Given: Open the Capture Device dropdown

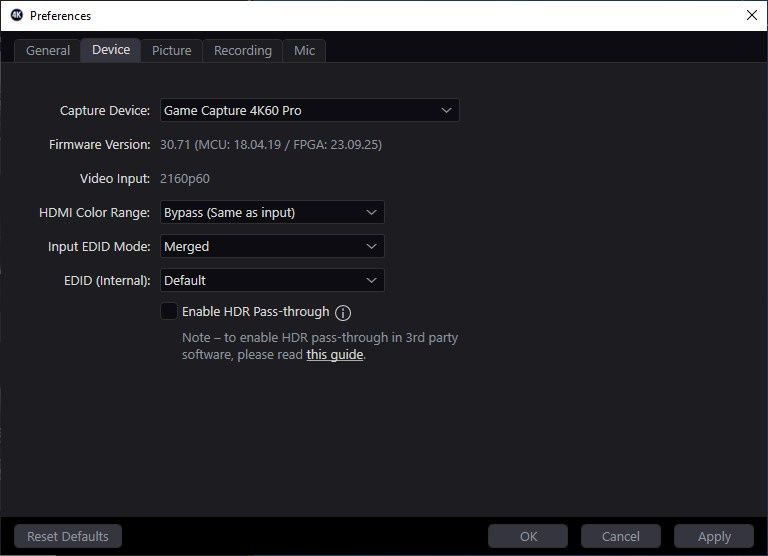Looking at the screenshot, I should click(310, 110).
